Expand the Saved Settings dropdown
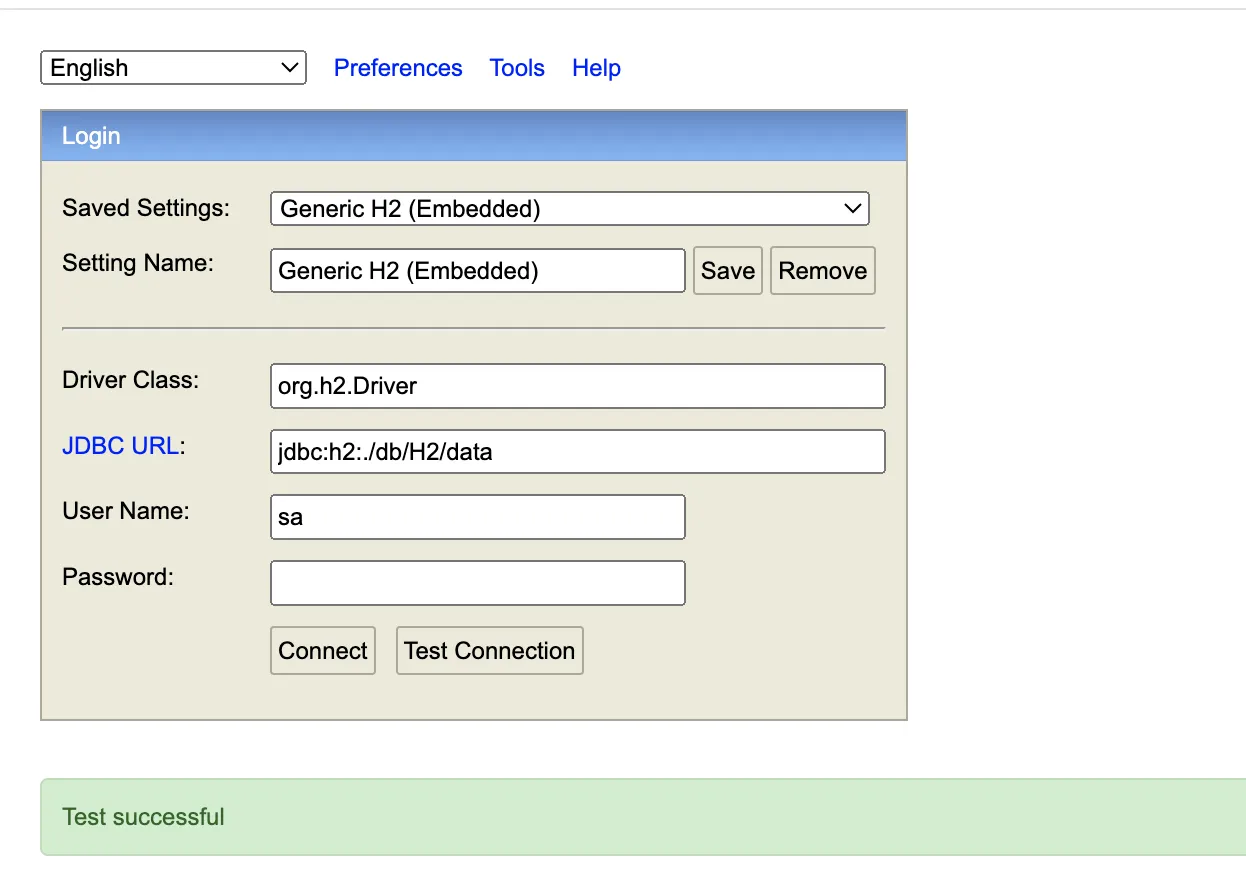The image size is (1246, 870). 569,209
